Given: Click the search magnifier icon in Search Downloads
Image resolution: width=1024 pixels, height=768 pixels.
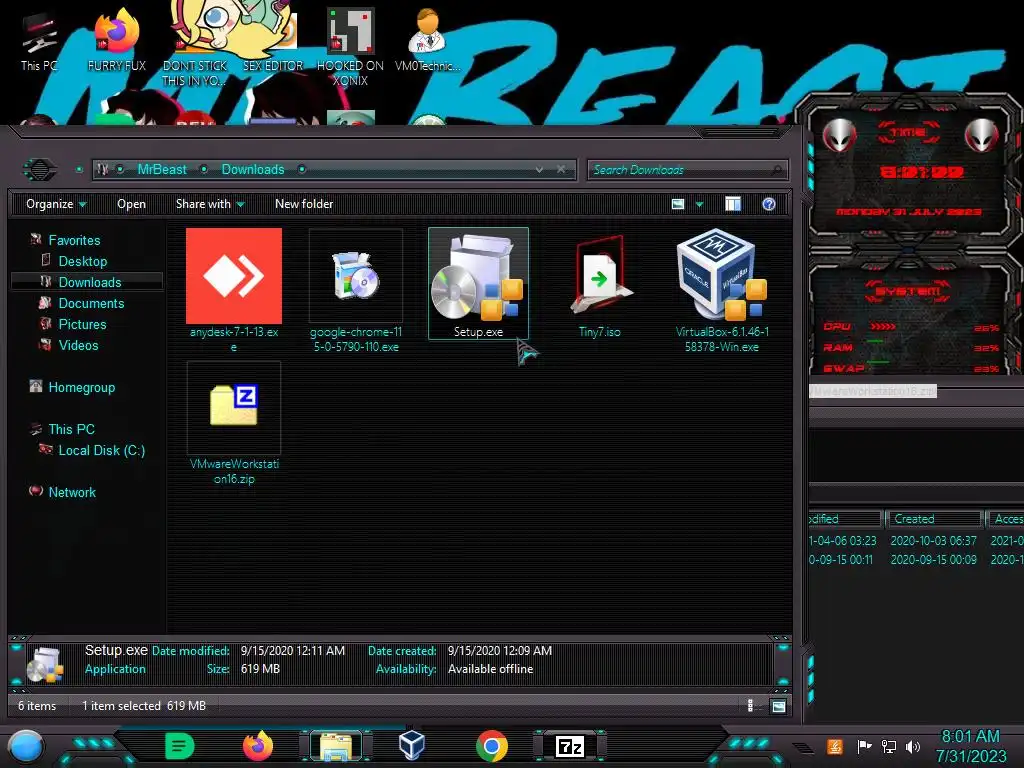Looking at the screenshot, I should pyautogui.click(x=776, y=170).
